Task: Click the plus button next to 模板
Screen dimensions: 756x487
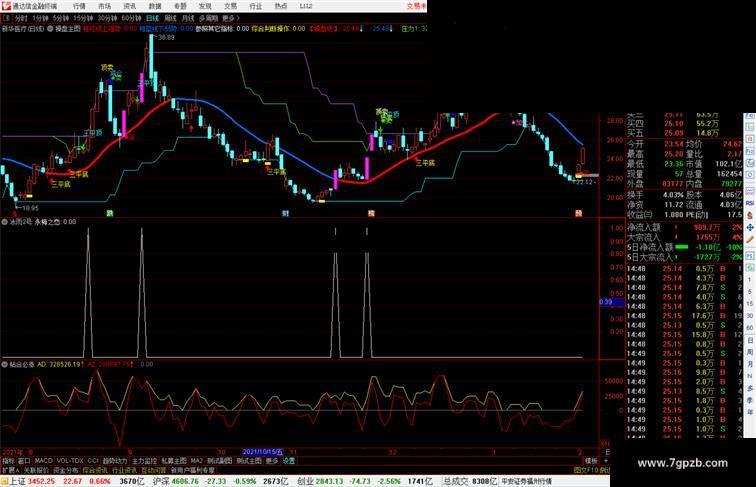Action: 606,461
